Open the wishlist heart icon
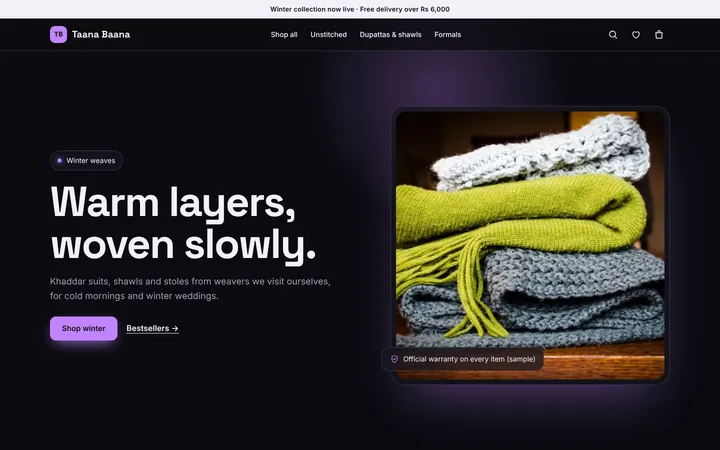This screenshot has height=450, width=720. pos(636,34)
